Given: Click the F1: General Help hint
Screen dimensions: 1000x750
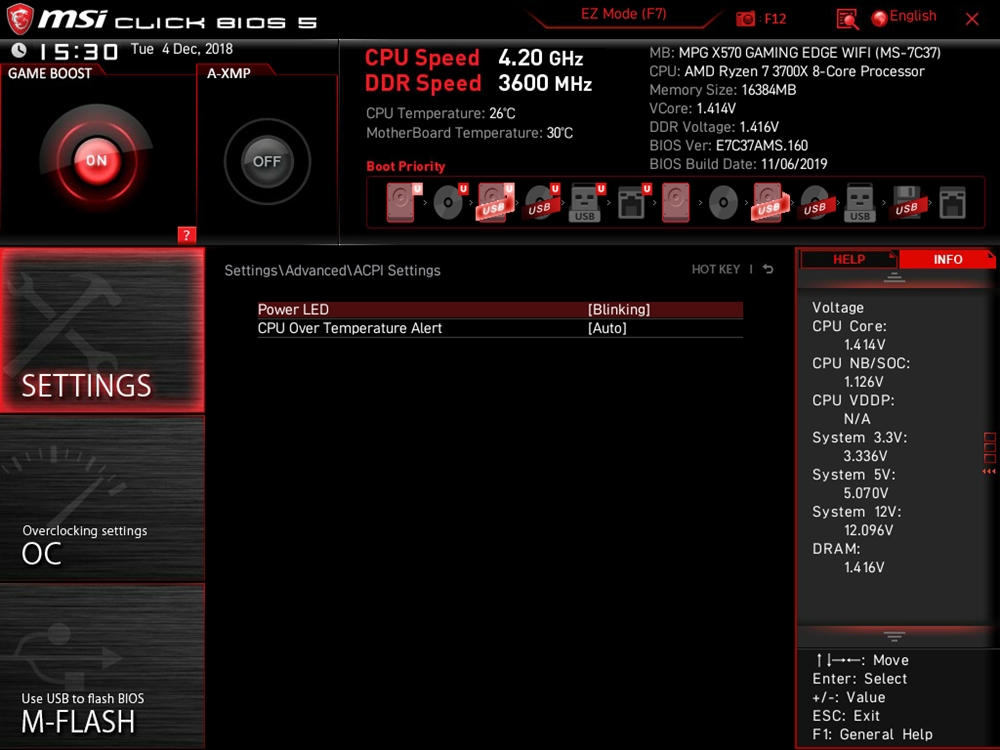Looking at the screenshot, I should click(x=872, y=735).
